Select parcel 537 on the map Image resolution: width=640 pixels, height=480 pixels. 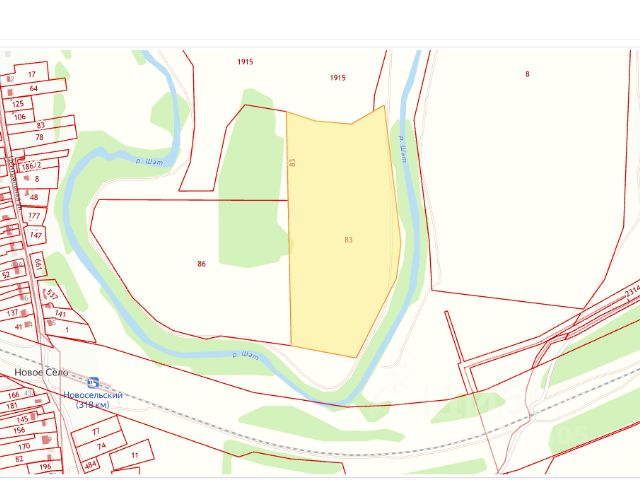(53, 294)
